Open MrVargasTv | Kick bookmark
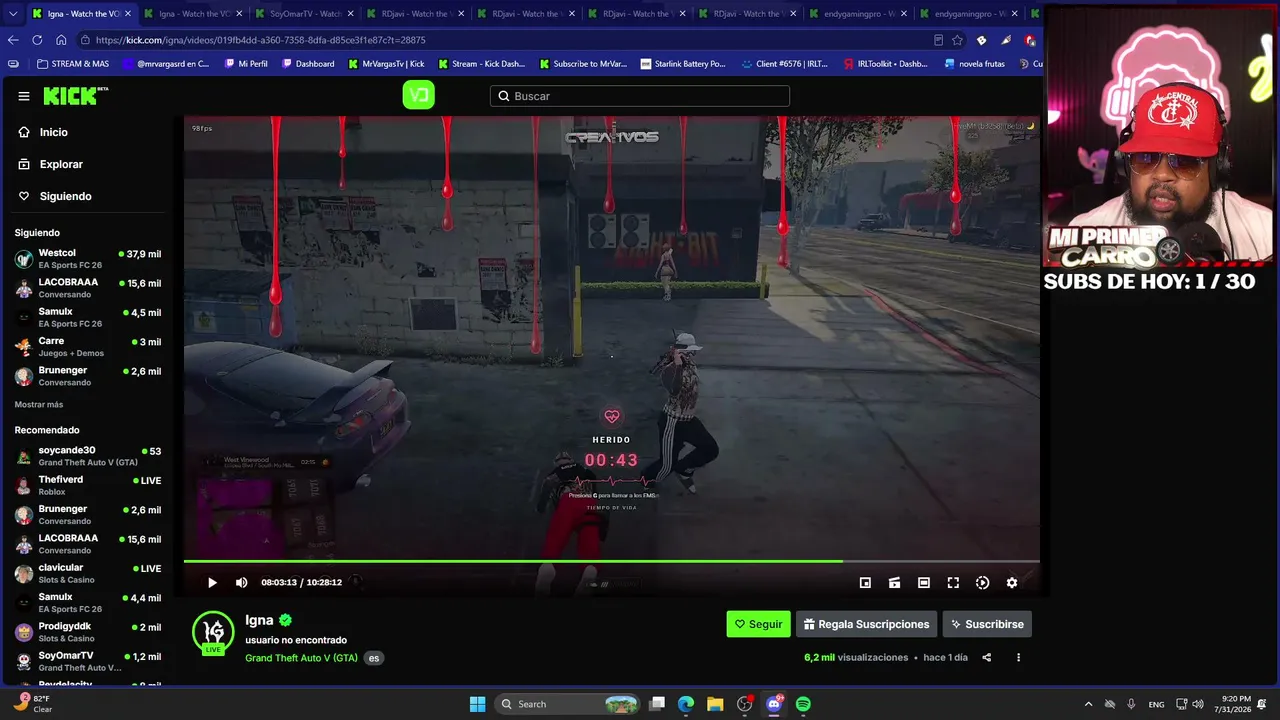The height and width of the screenshot is (720, 1280). coord(386,64)
